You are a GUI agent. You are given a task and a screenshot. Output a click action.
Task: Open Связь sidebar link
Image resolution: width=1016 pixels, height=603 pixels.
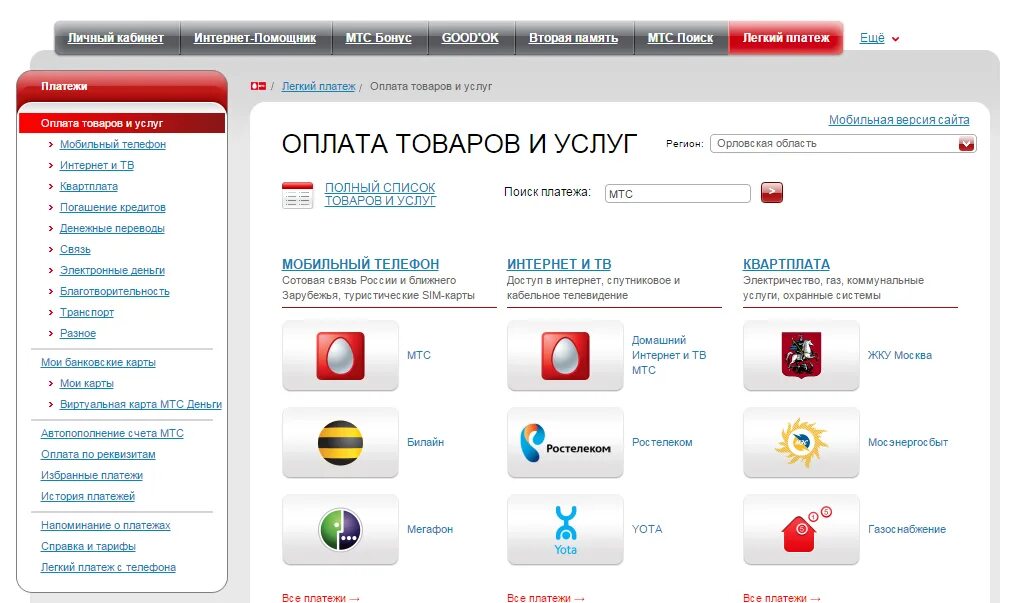75,249
